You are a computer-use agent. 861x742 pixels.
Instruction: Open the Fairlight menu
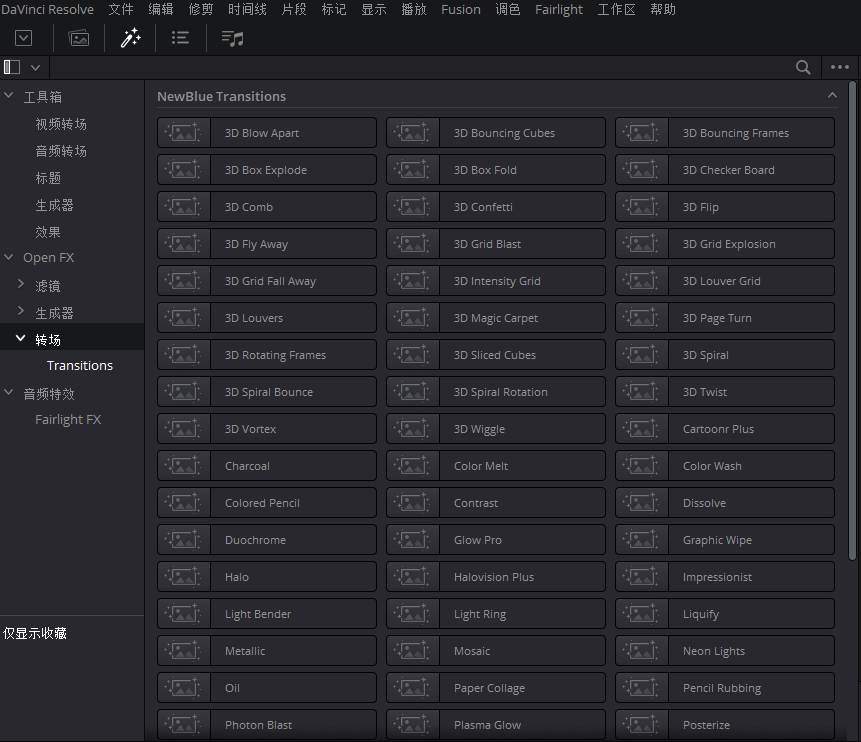click(x=559, y=9)
